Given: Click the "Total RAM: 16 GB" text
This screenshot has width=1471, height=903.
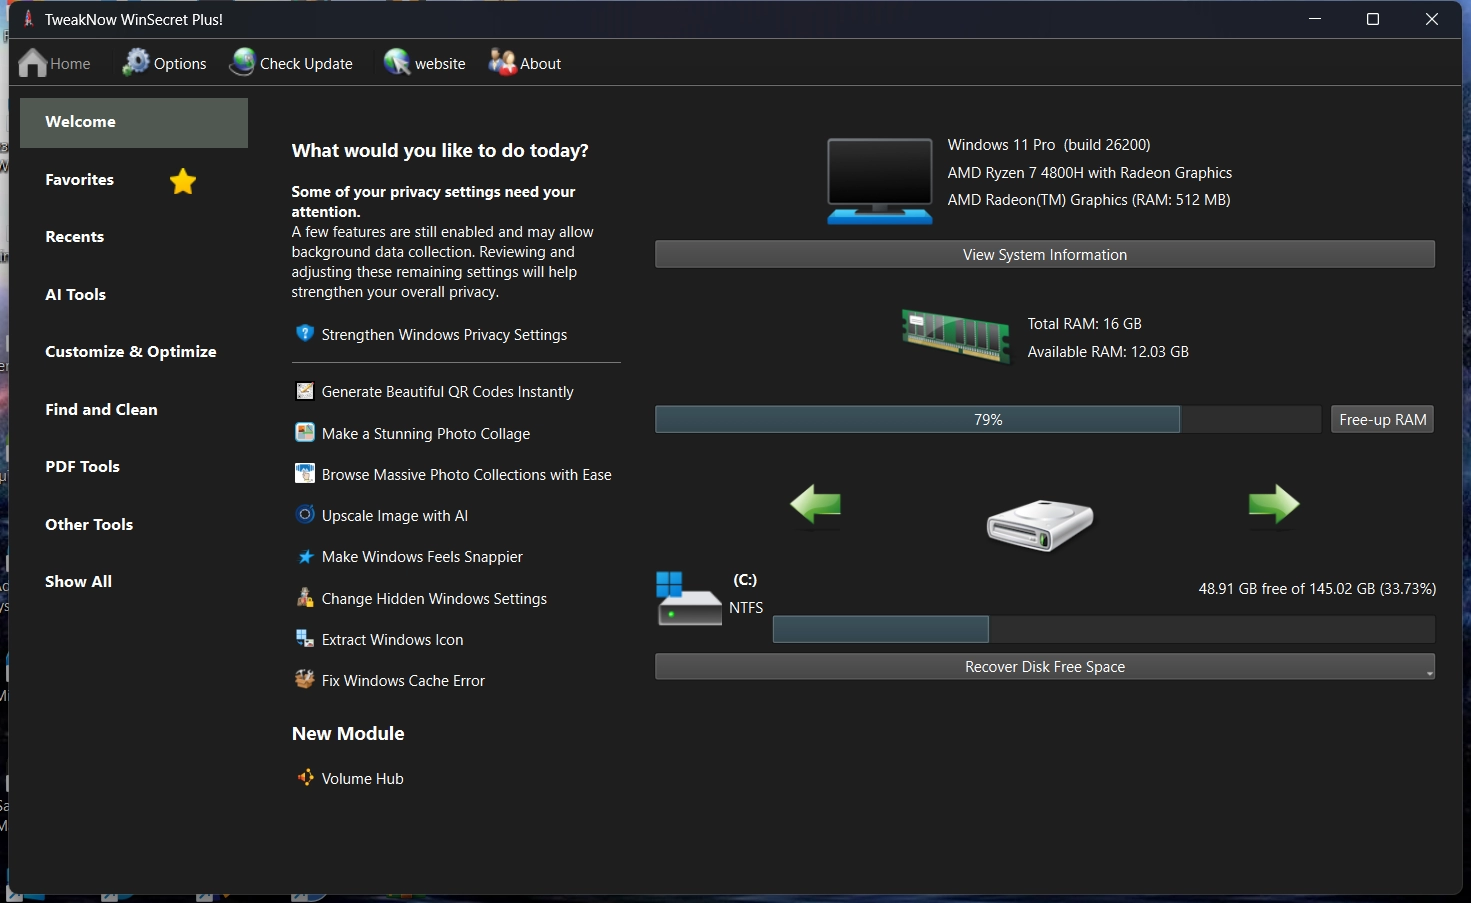Looking at the screenshot, I should pyautogui.click(x=1085, y=324).
